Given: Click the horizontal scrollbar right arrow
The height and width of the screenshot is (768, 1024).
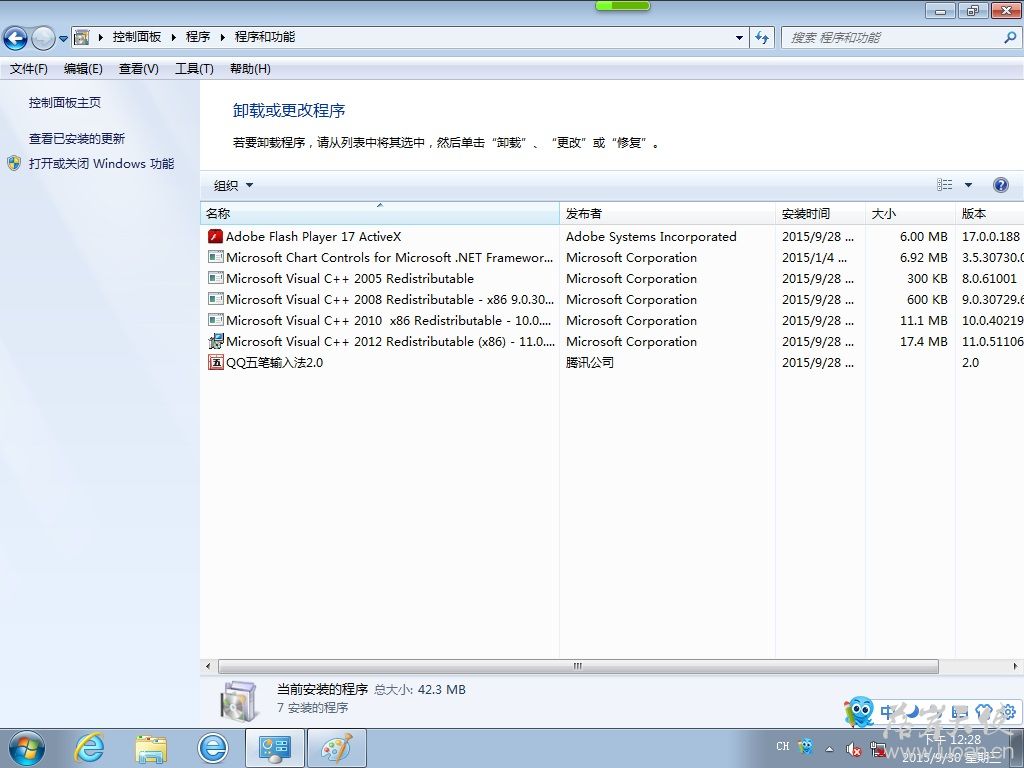Looking at the screenshot, I should [x=1015, y=666].
